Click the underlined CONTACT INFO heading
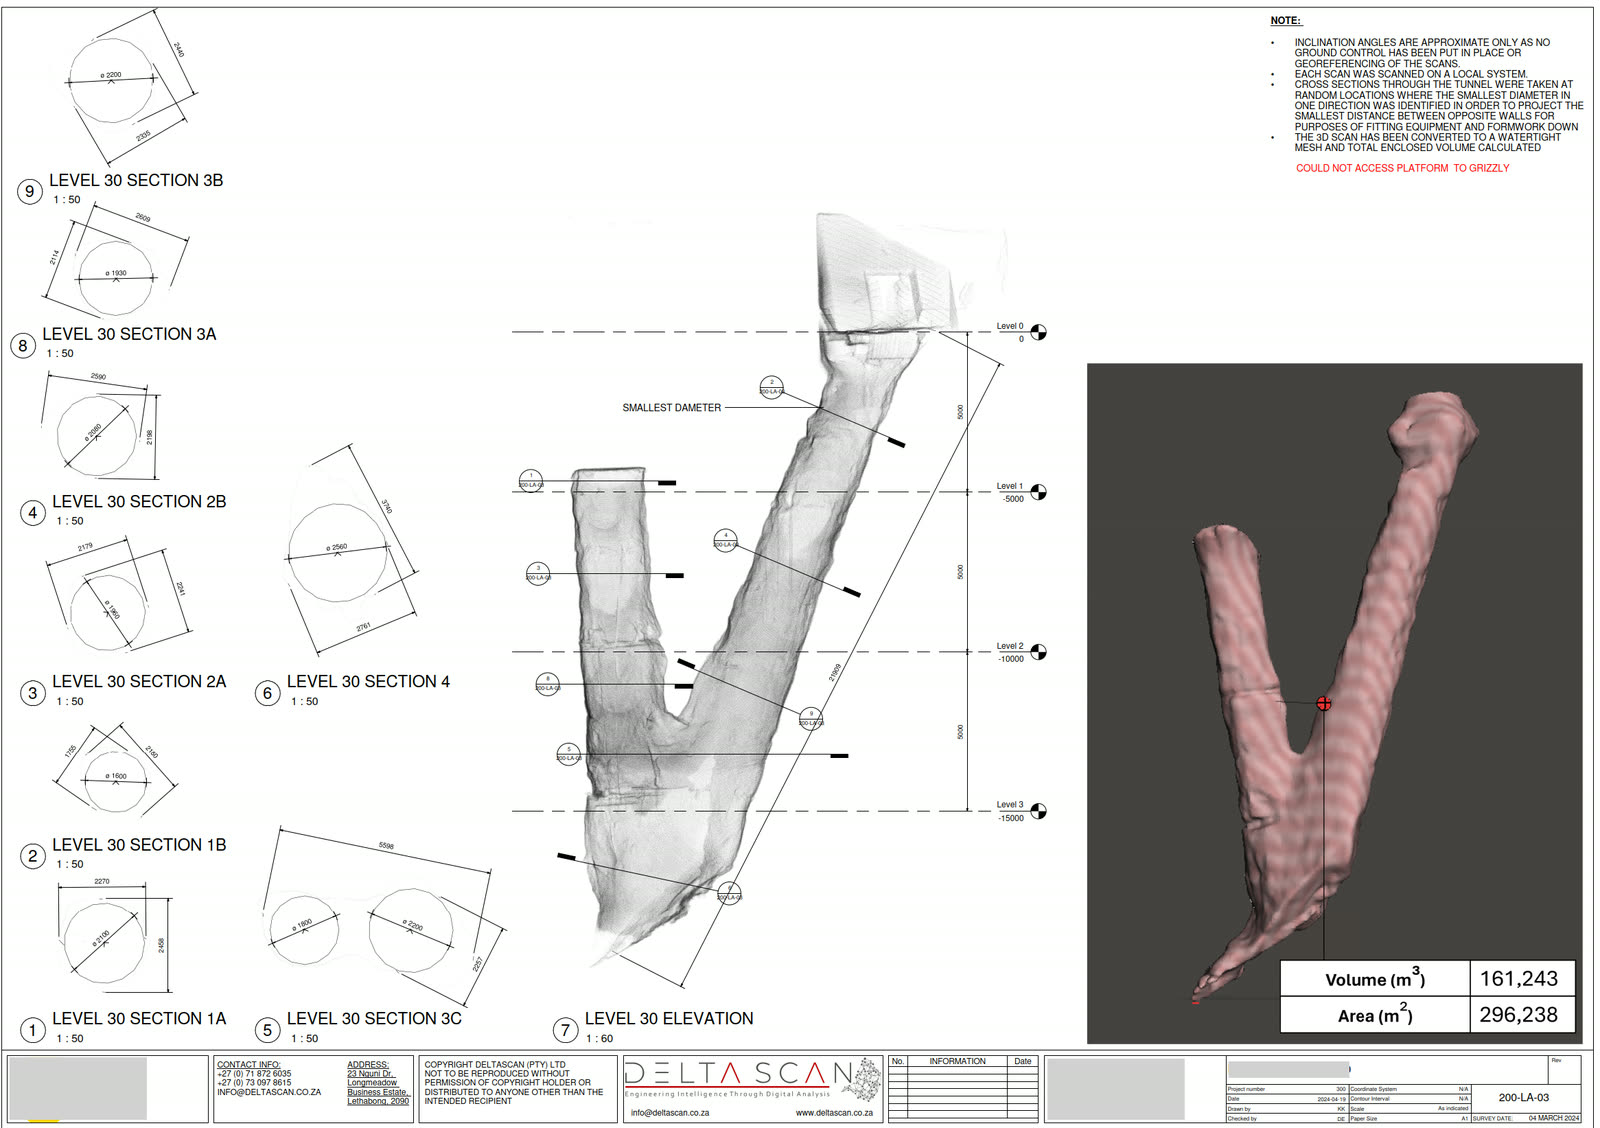This screenshot has height=1128, width=1600. (x=249, y=1065)
